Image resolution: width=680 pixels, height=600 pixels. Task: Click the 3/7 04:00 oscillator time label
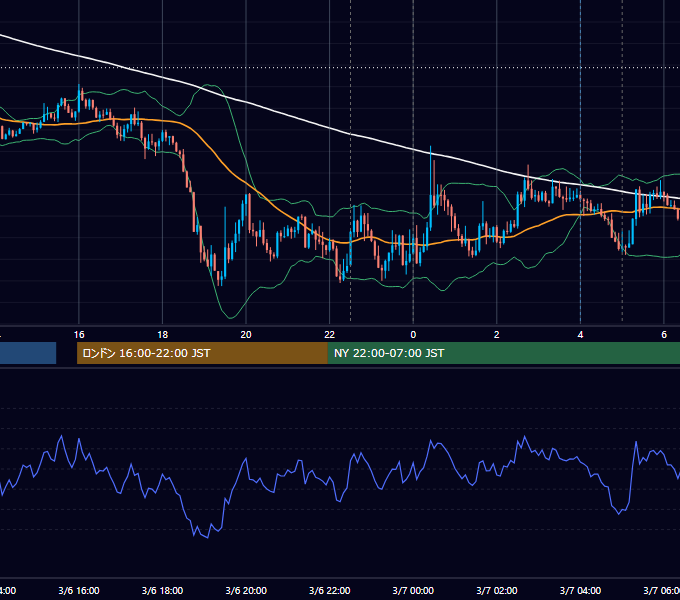580,590
